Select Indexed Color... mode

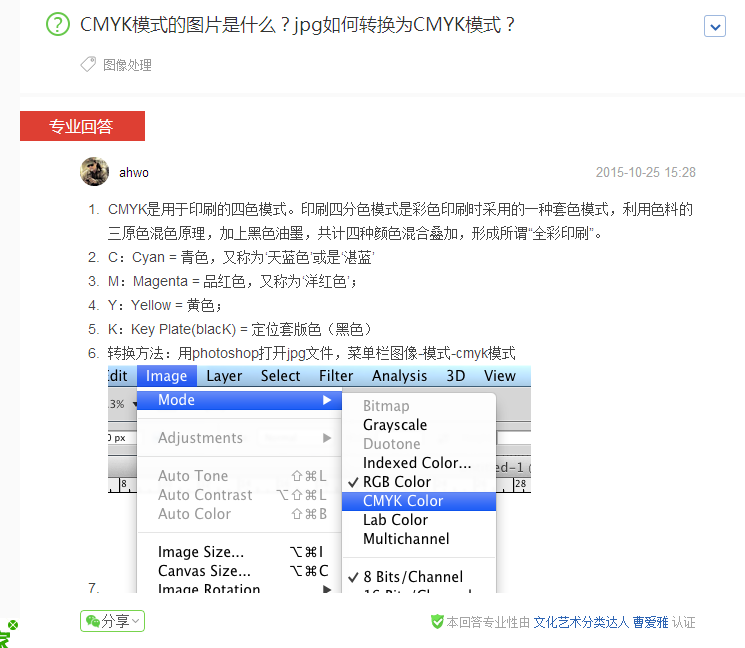419,463
